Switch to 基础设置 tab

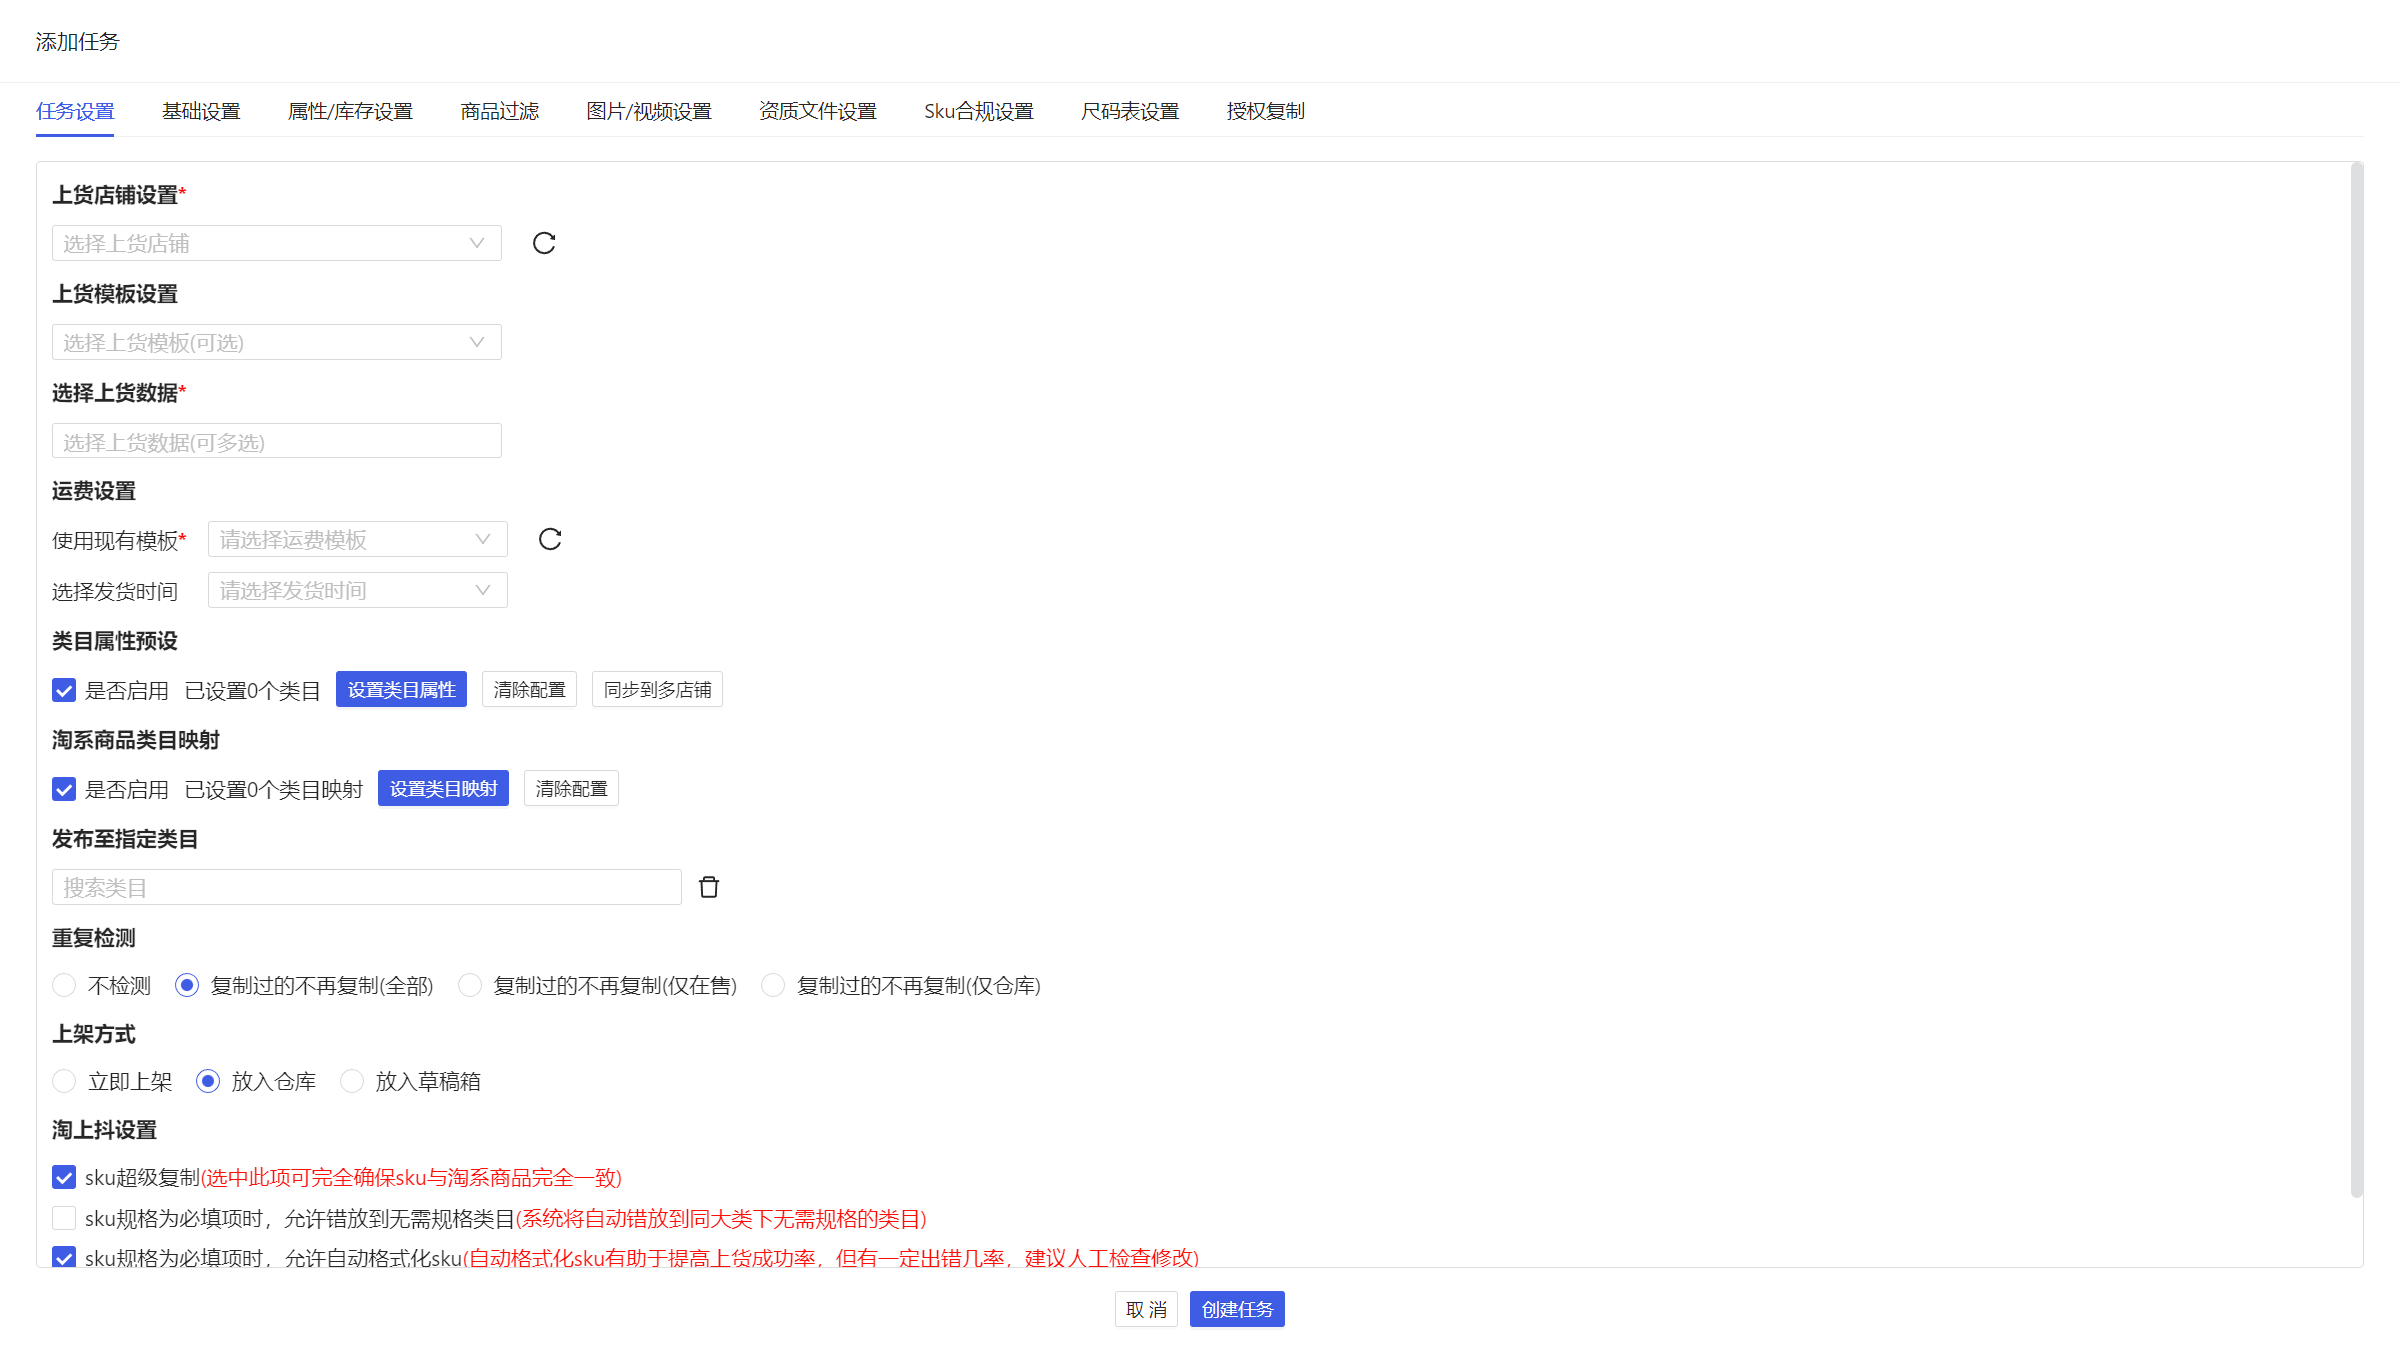click(x=201, y=111)
